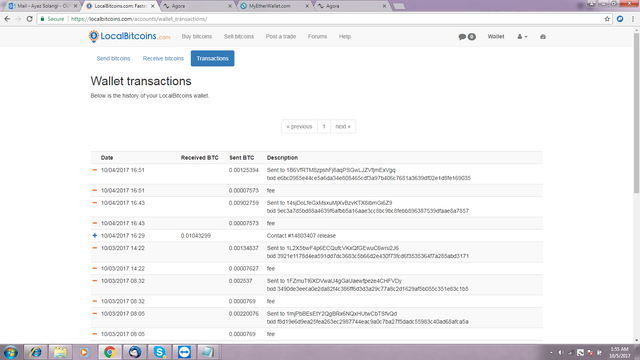Click the « previous pagination button
The width and height of the screenshot is (640, 360).
(x=299, y=127)
